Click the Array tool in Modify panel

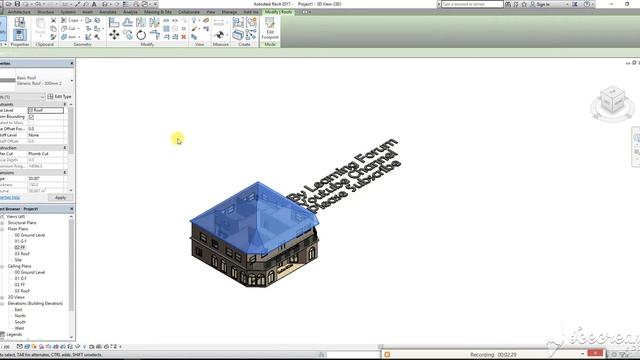click(166, 29)
